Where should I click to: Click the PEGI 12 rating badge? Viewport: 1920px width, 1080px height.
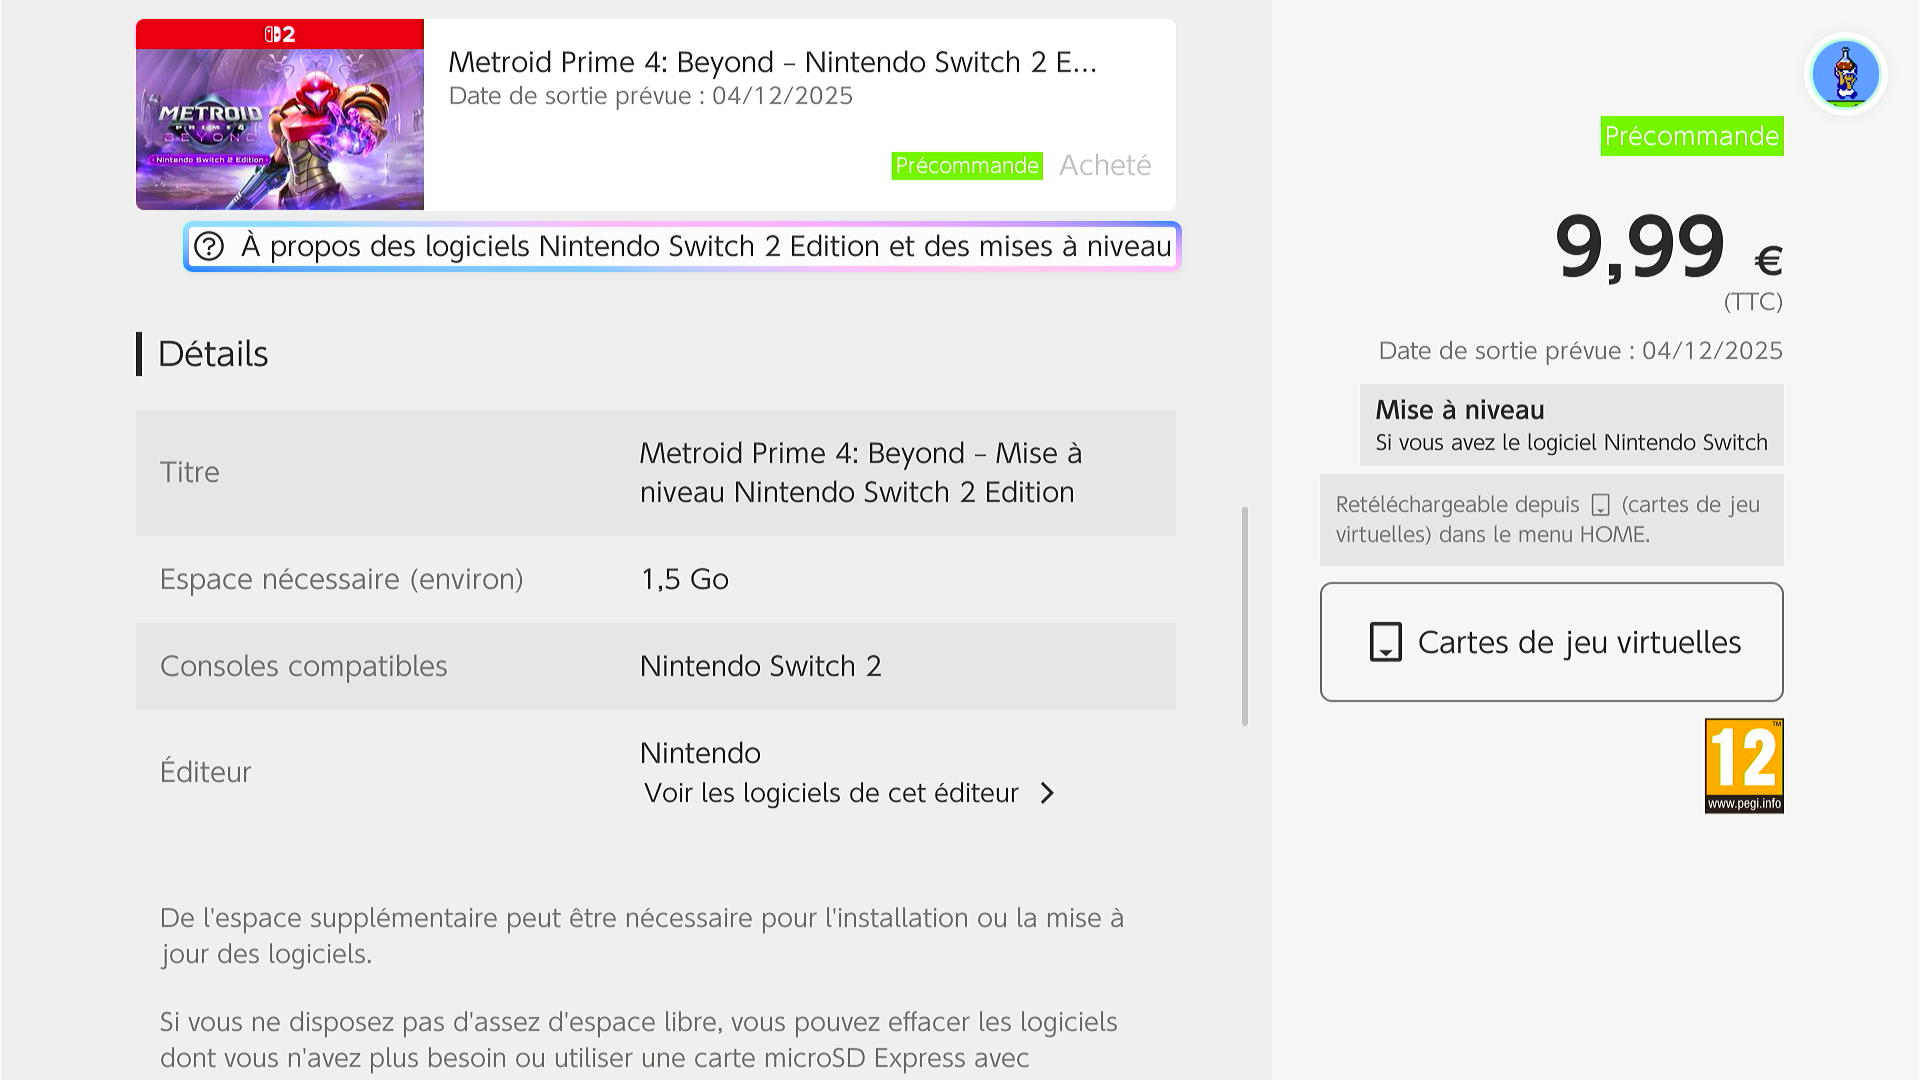(1743, 766)
